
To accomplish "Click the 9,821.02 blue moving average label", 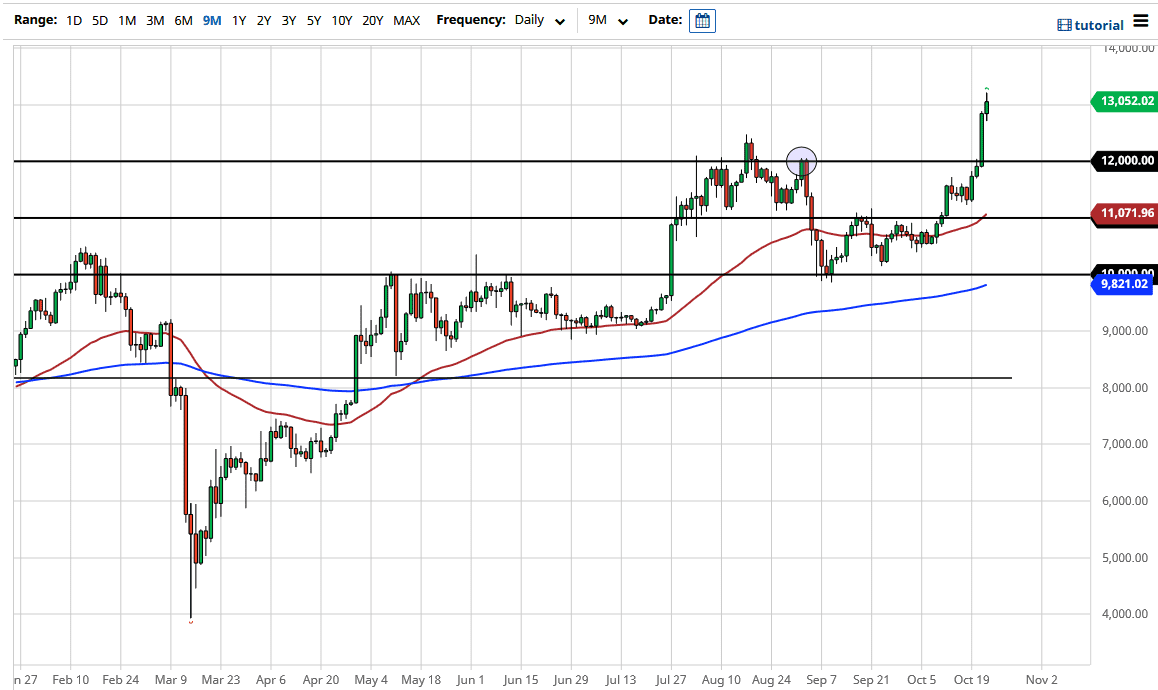I will (x=1124, y=284).
